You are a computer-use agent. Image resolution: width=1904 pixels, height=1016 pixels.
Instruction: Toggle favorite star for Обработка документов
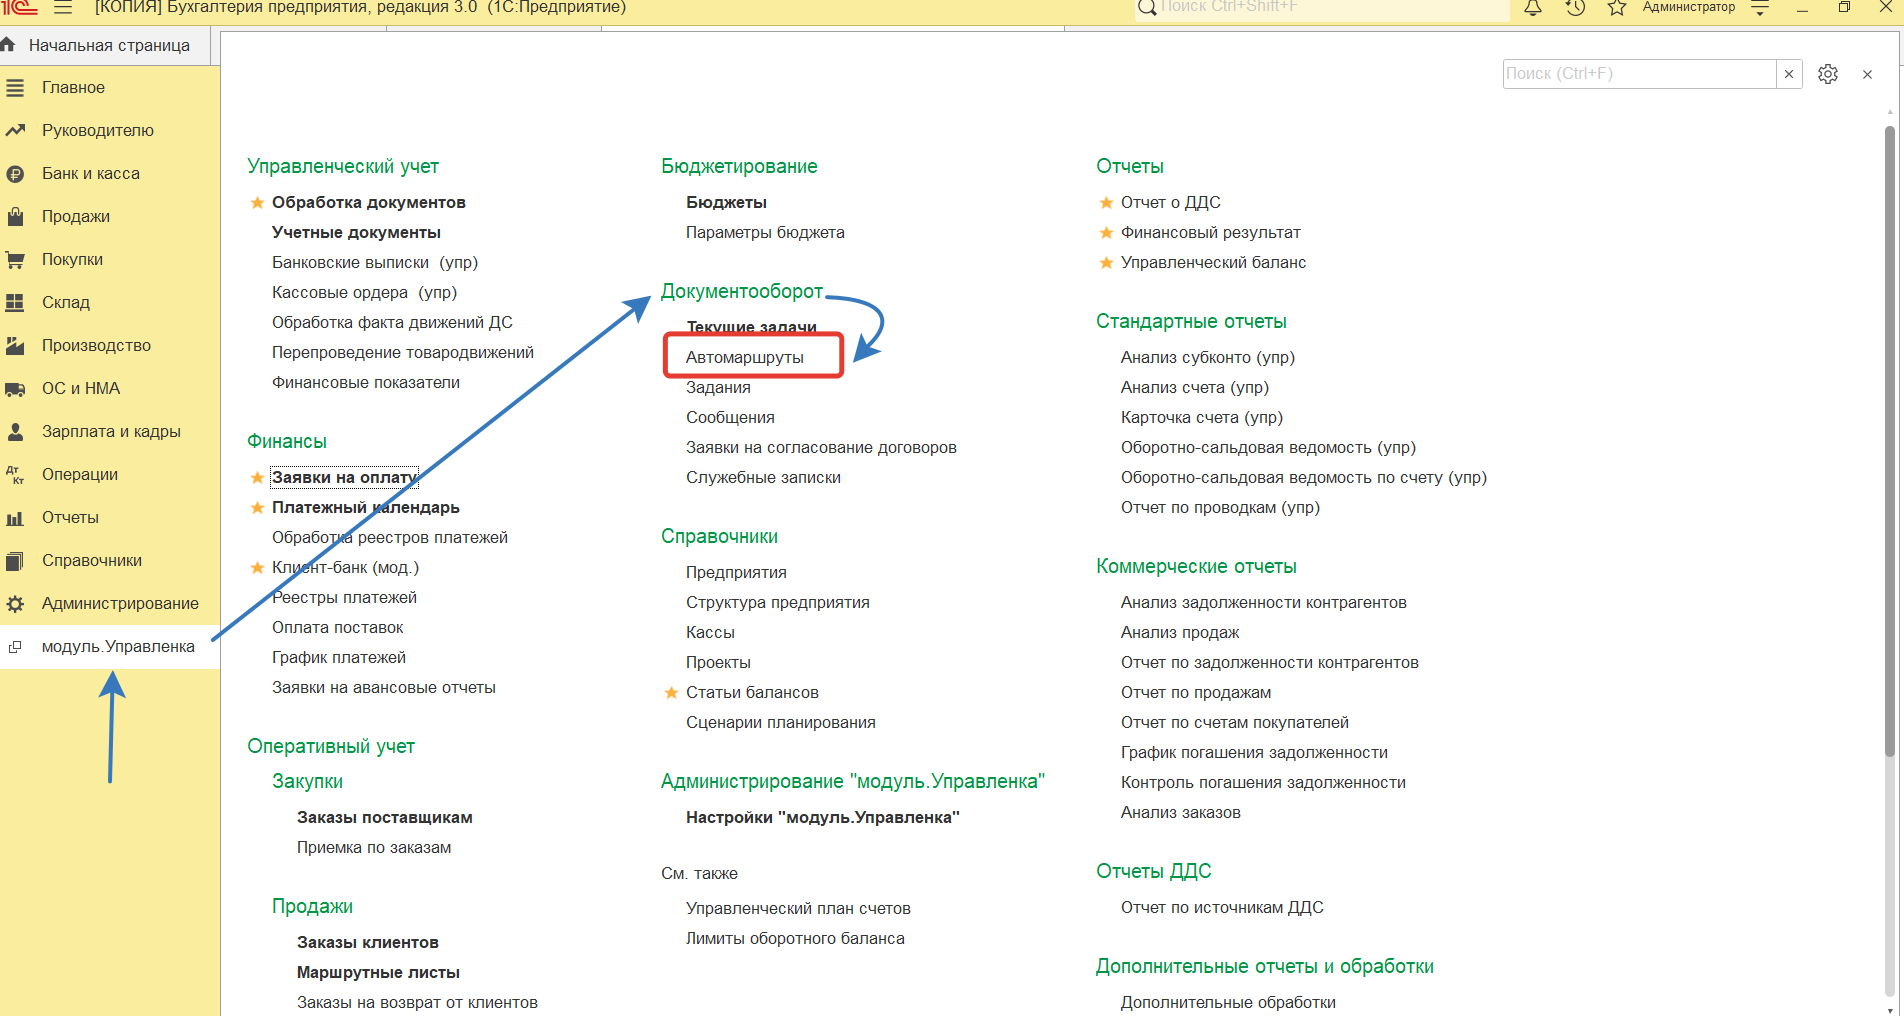257,203
